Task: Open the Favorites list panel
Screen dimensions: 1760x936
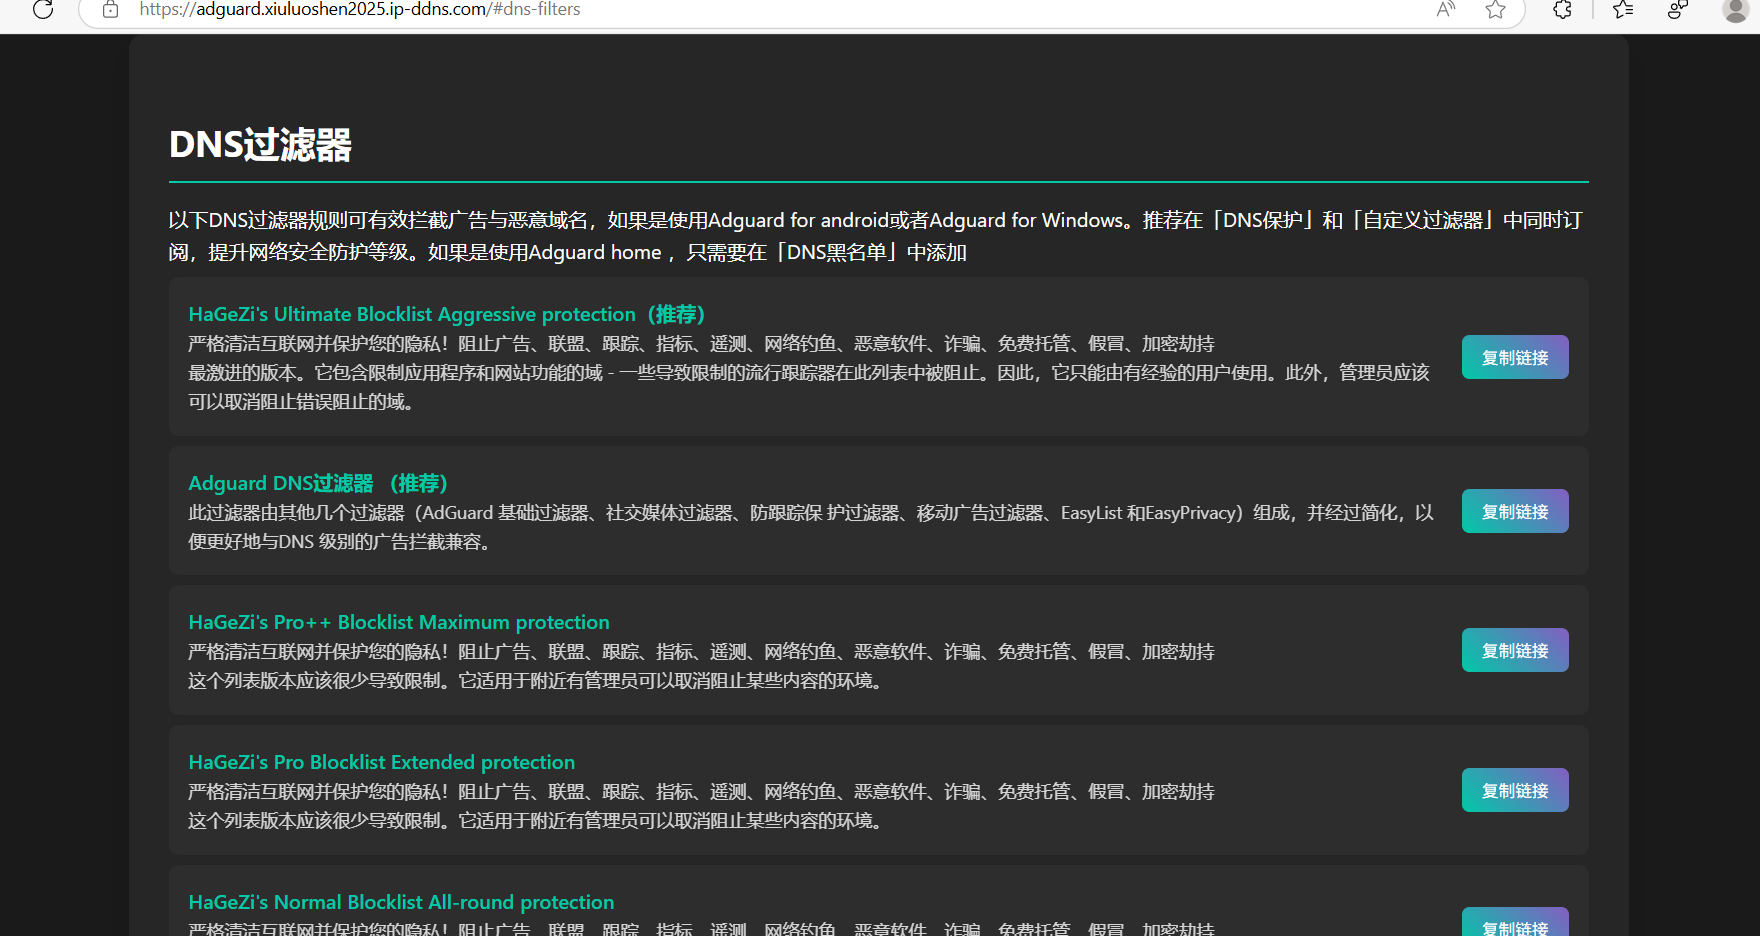Action: tap(1622, 9)
